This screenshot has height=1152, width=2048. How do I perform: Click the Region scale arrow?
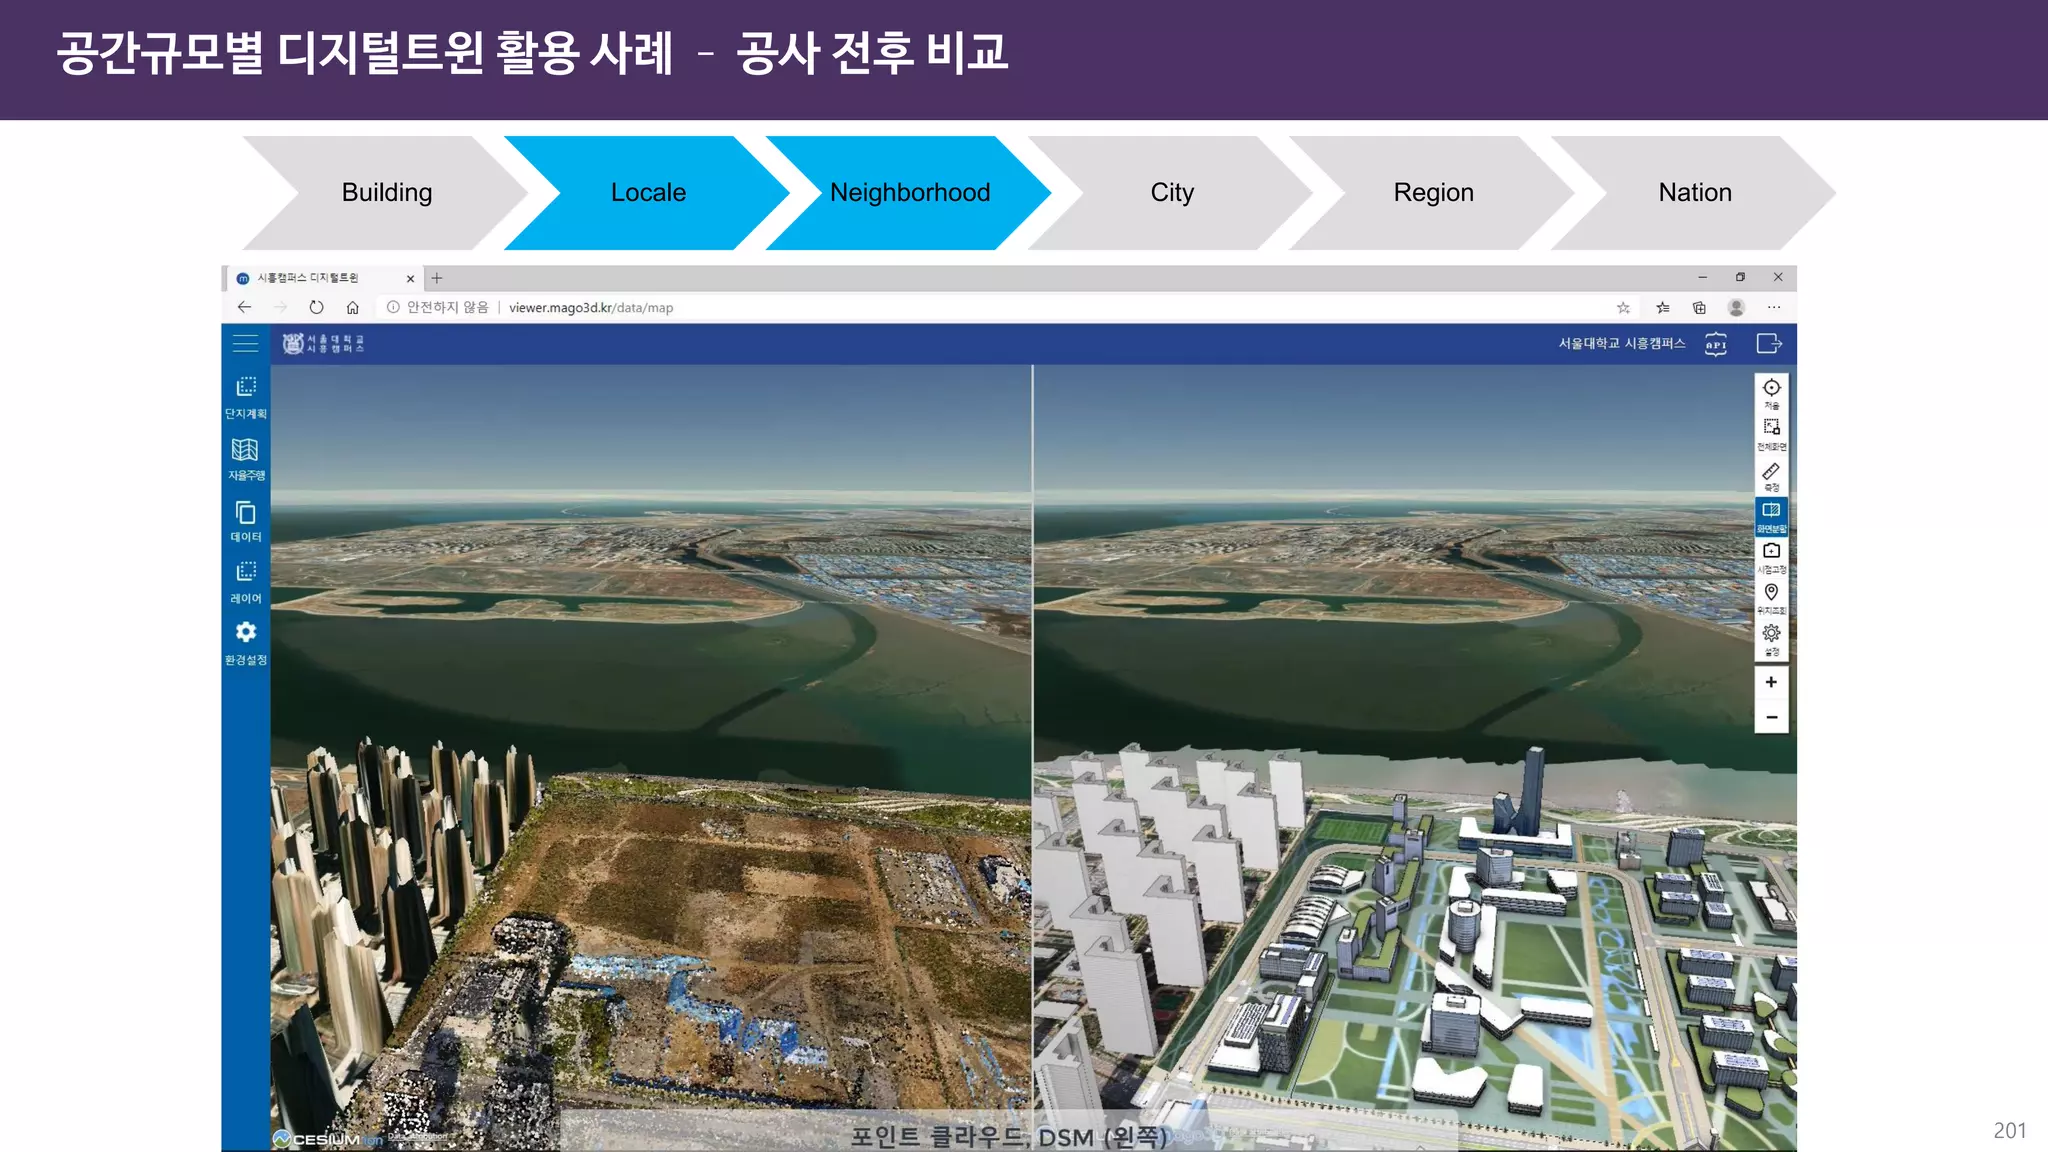tap(1433, 192)
